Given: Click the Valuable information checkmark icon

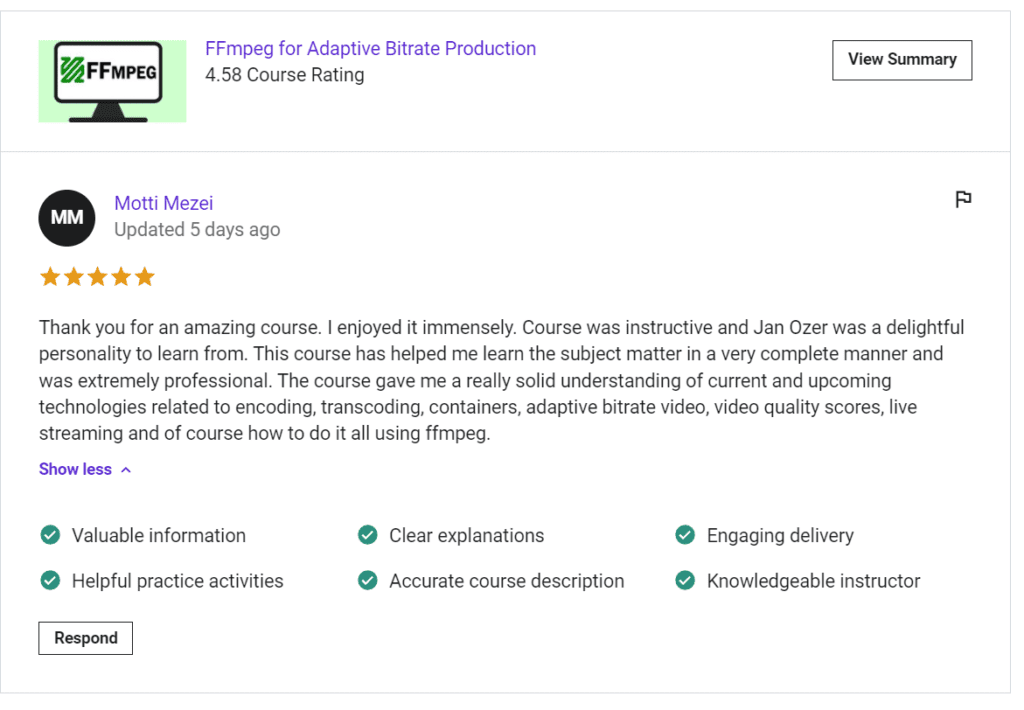Looking at the screenshot, I should click(x=50, y=535).
